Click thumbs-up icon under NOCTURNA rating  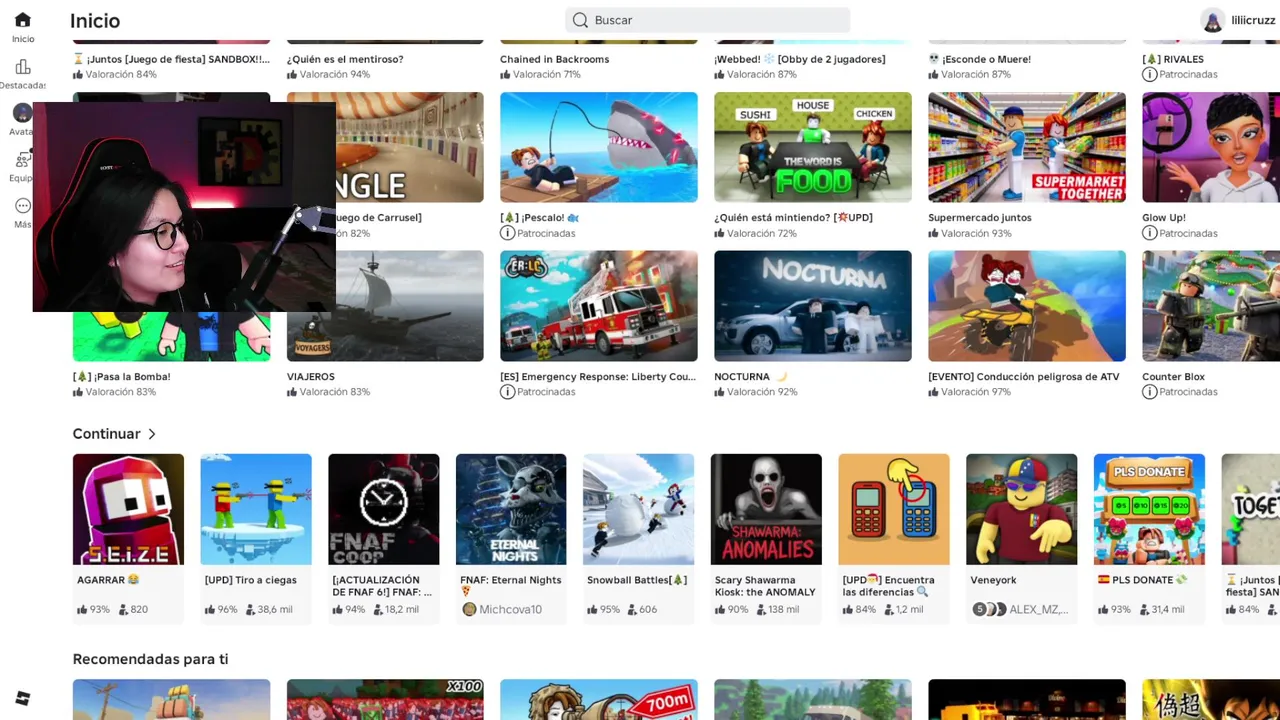720,392
